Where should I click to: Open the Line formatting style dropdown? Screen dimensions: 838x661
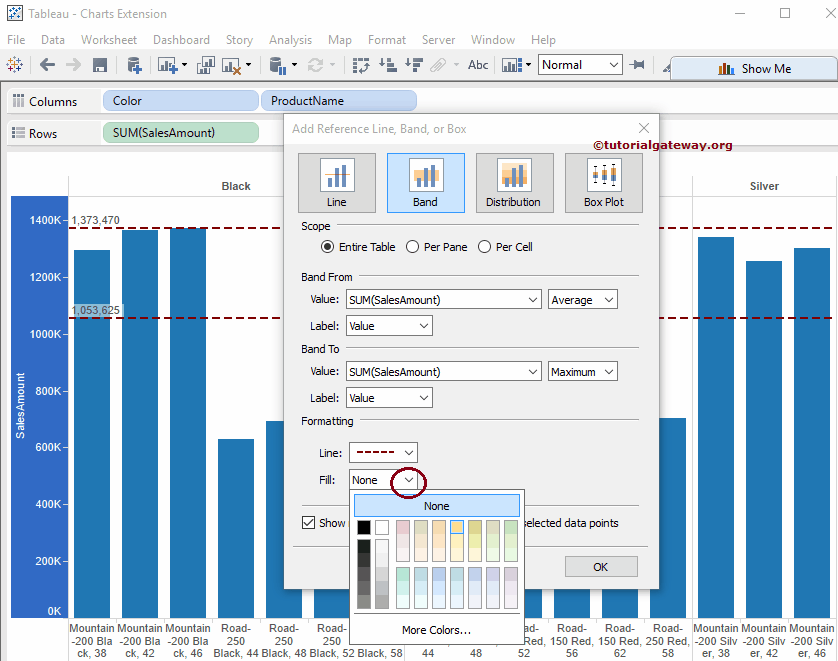pos(383,453)
